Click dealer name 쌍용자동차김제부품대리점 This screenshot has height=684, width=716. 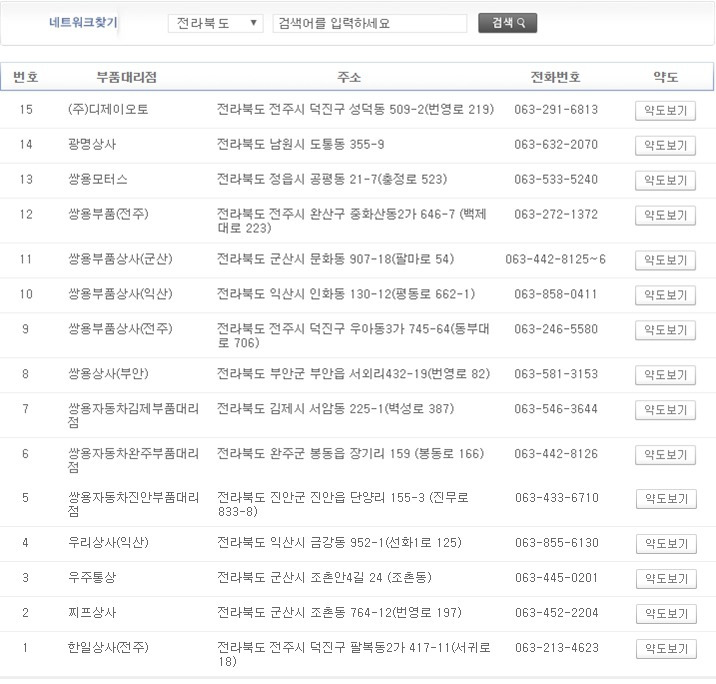pyautogui.click(x=133, y=415)
